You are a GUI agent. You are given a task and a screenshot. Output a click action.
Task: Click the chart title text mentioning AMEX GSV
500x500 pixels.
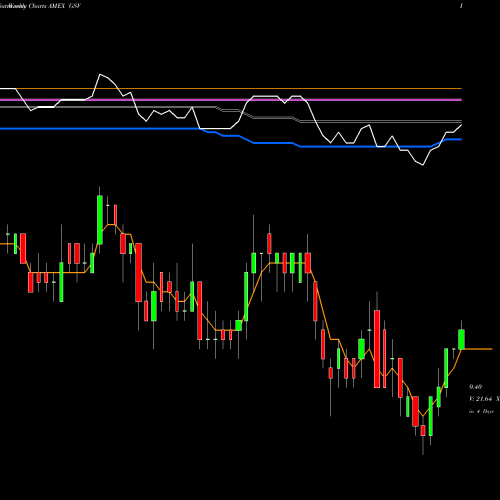(x=40, y=6)
